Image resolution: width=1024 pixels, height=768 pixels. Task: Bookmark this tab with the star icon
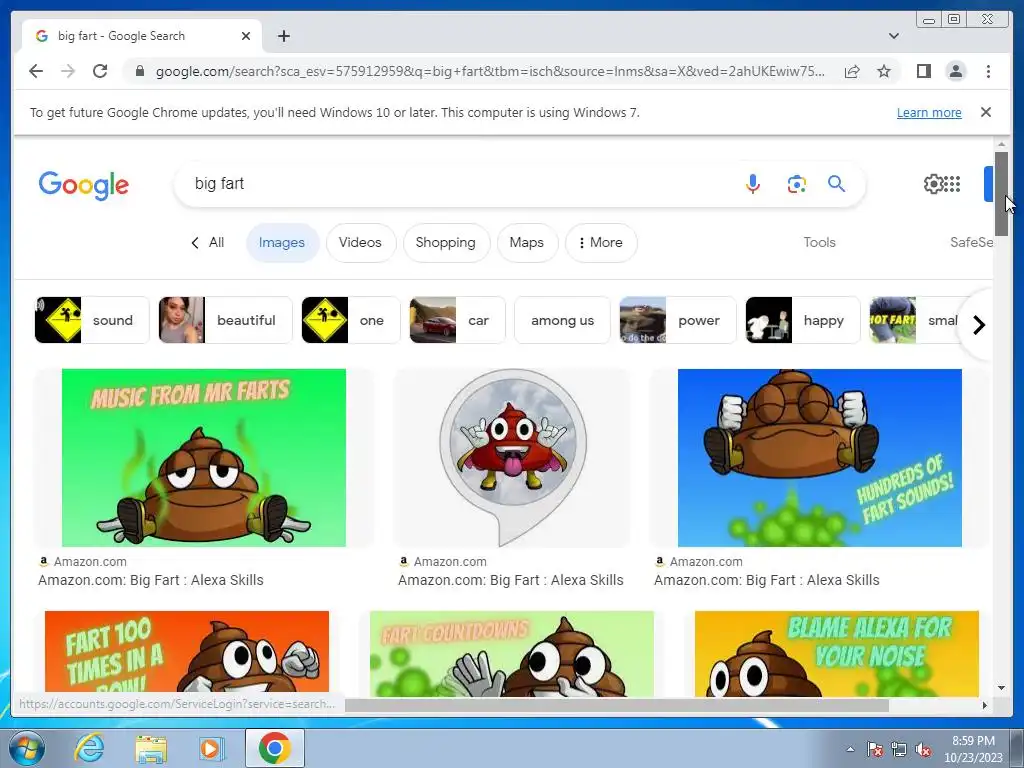click(x=884, y=71)
